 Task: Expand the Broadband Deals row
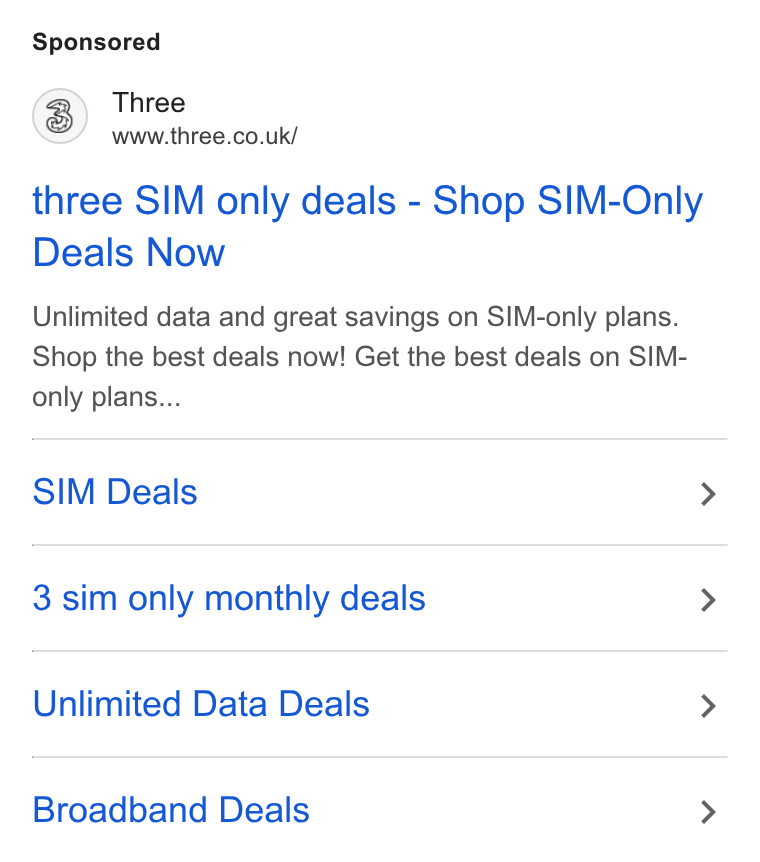379,810
